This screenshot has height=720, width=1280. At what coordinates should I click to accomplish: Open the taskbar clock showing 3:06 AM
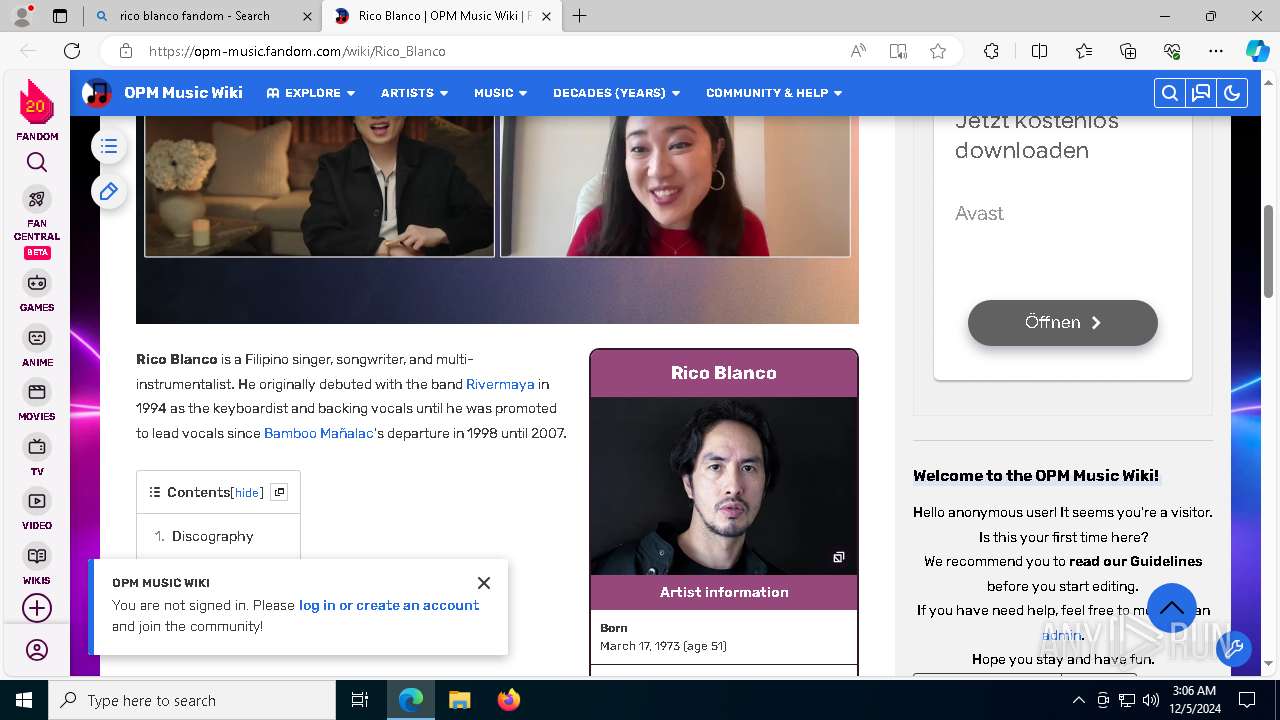(1193, 700)
